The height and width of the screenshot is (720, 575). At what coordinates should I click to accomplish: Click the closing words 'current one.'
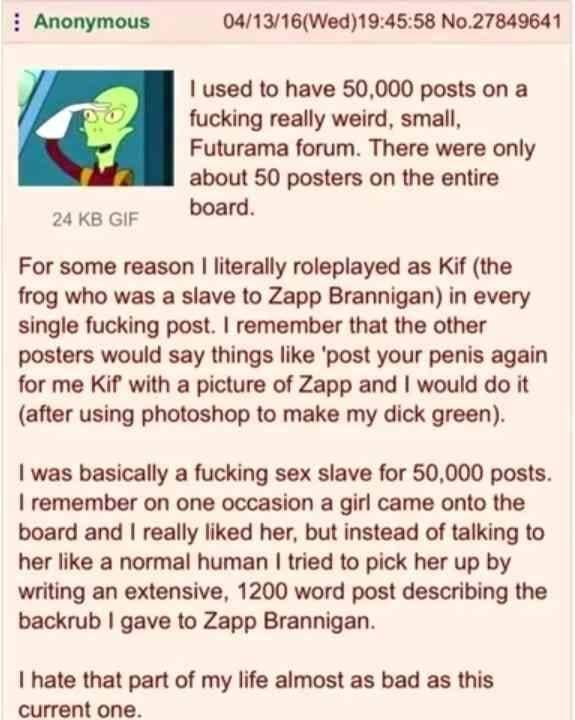80,710
